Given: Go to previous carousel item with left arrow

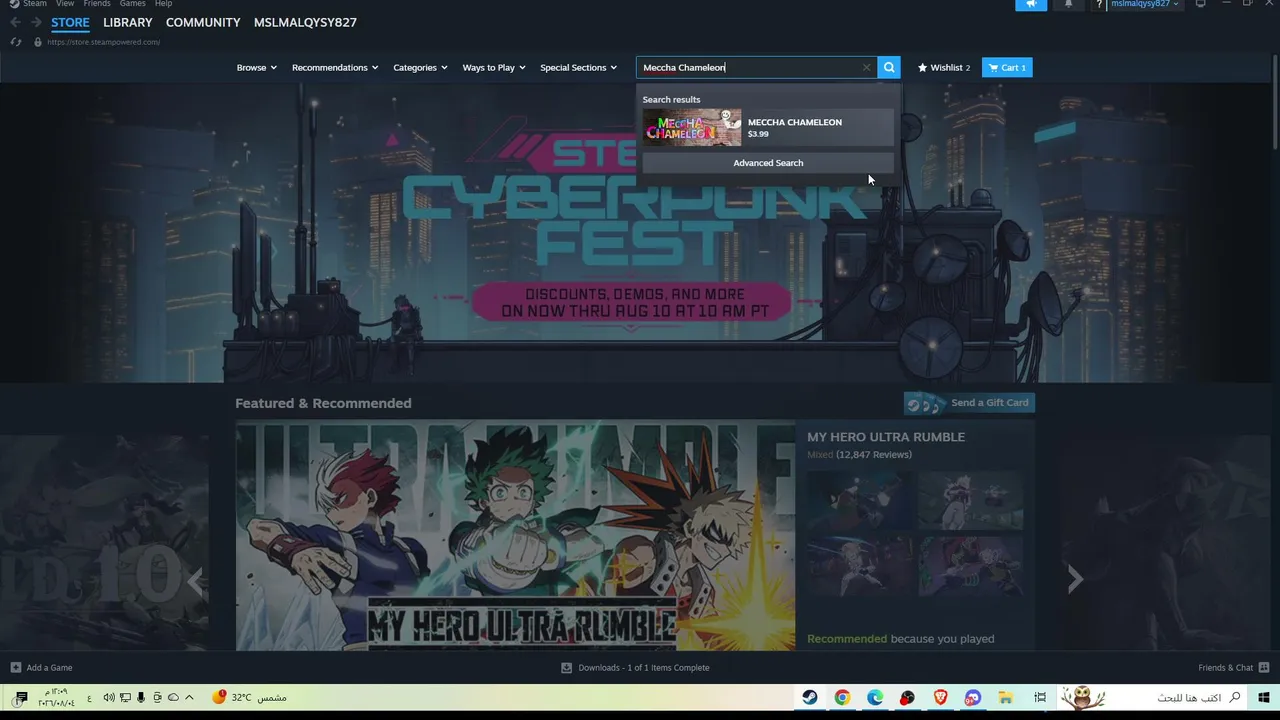Looking at the screenshot, I should tap(195, 579).
